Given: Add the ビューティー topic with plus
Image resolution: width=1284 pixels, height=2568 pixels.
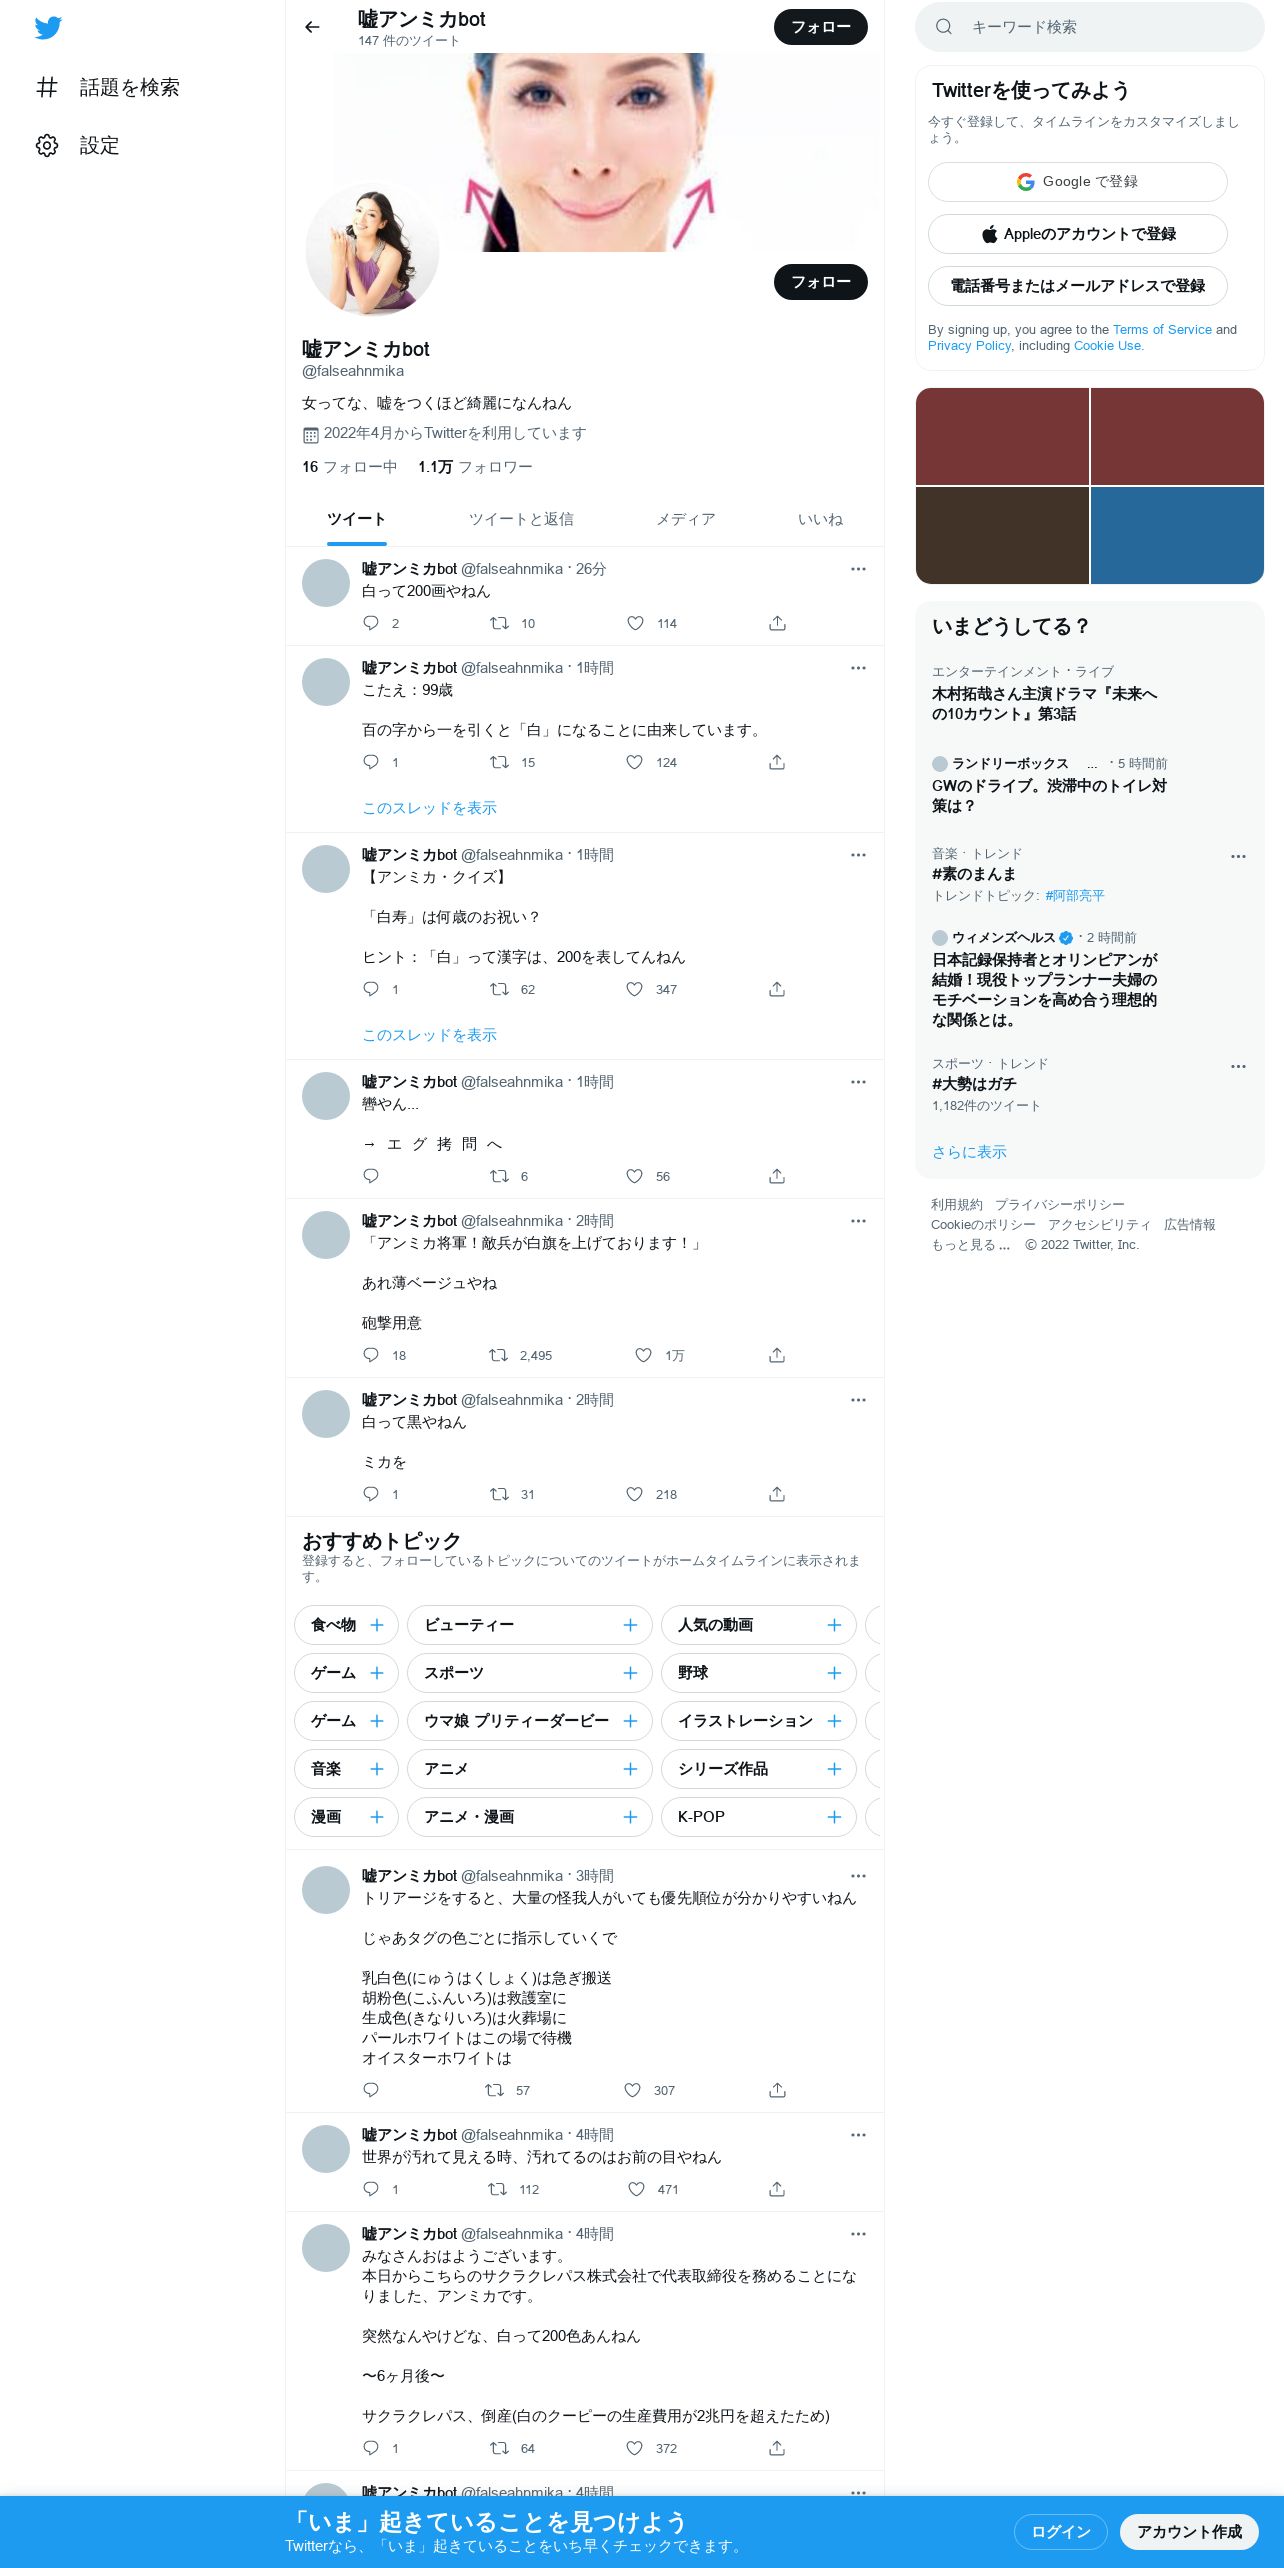Looking at the screenshot, I should point(630,1625).
